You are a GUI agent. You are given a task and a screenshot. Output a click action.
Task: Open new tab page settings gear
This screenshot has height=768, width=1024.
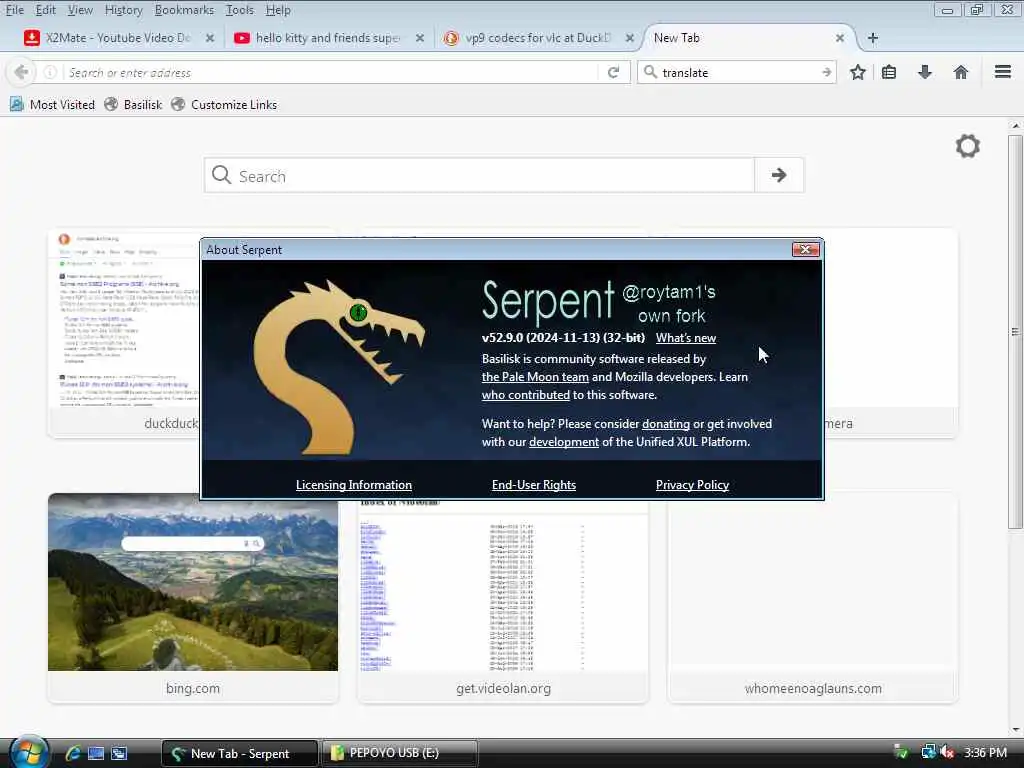point(967,146)
